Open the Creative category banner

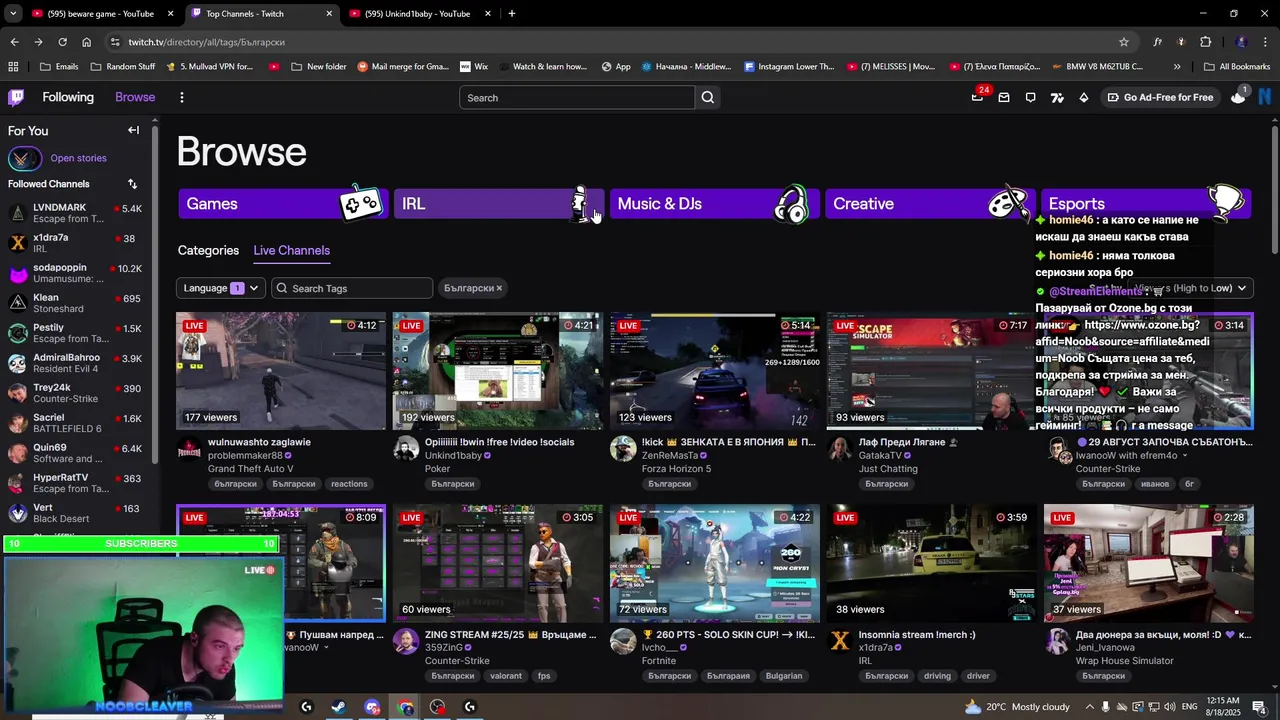click(930, 203)
